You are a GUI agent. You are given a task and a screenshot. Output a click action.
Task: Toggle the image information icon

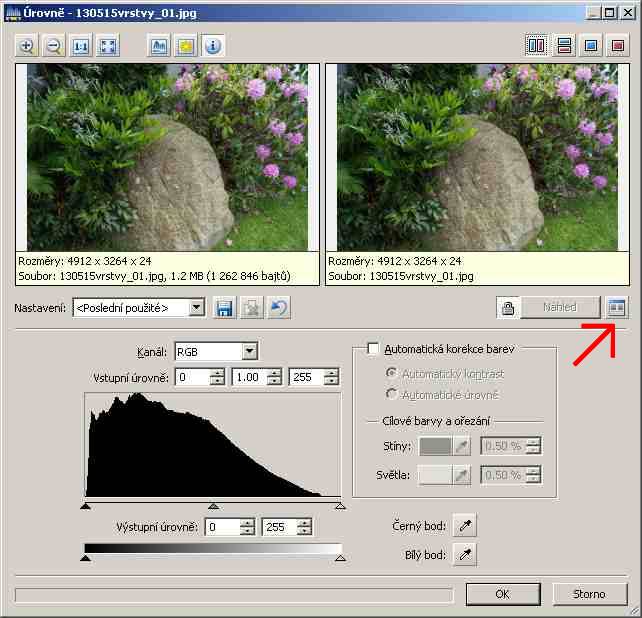(x=213, y=46)
